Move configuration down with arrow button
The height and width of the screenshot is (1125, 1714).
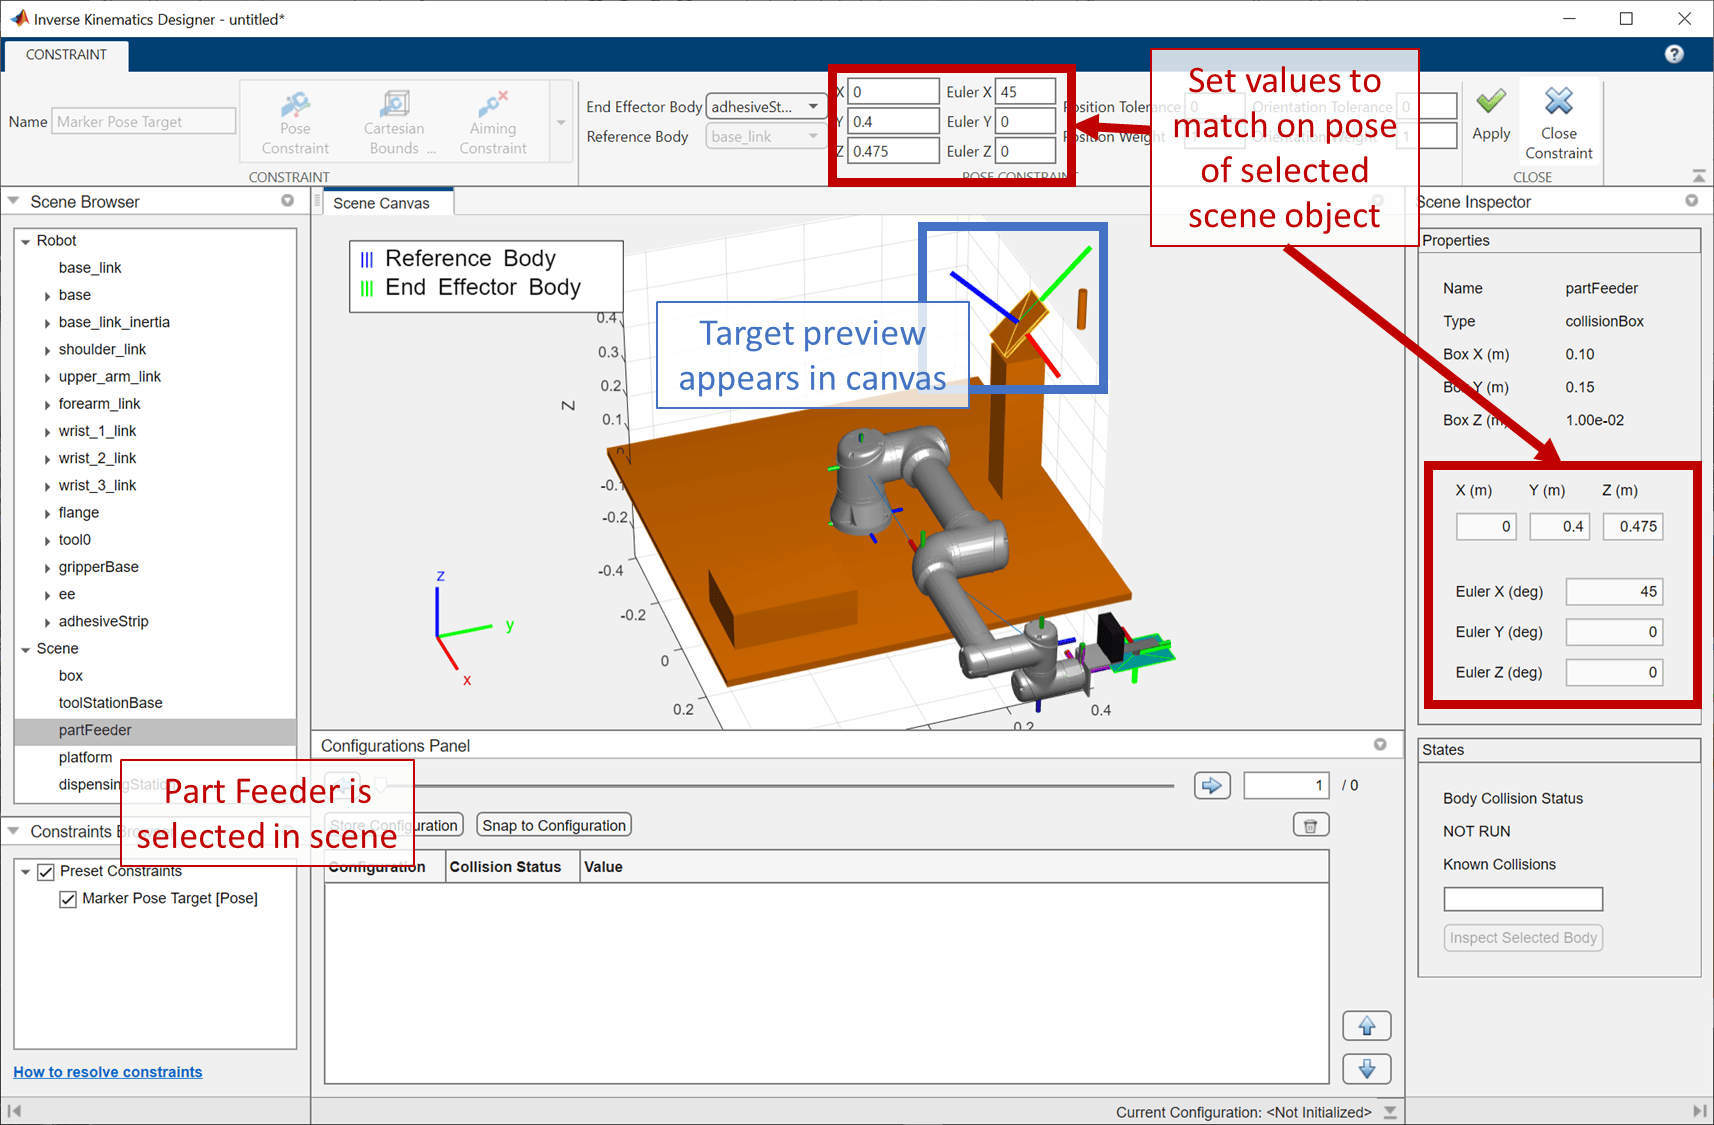(x=1367, y=1069)
